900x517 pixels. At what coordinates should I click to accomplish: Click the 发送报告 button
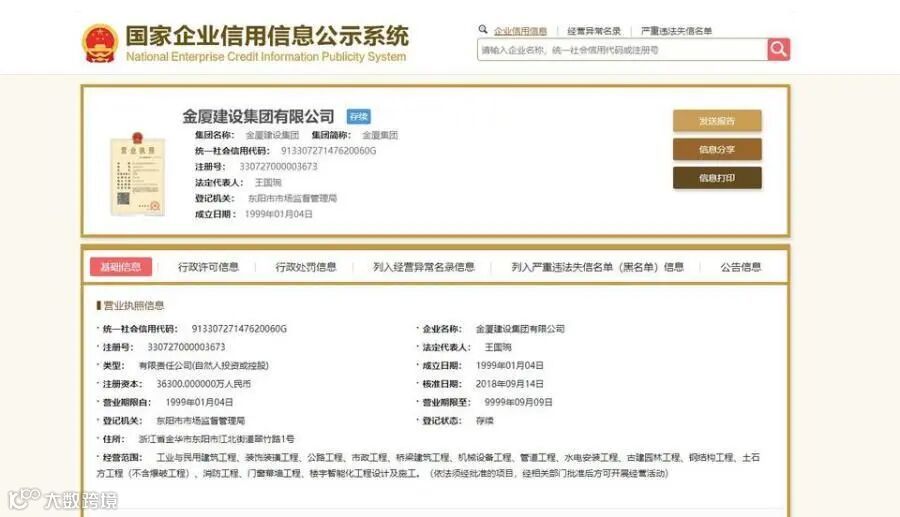(x=717, y=121)
